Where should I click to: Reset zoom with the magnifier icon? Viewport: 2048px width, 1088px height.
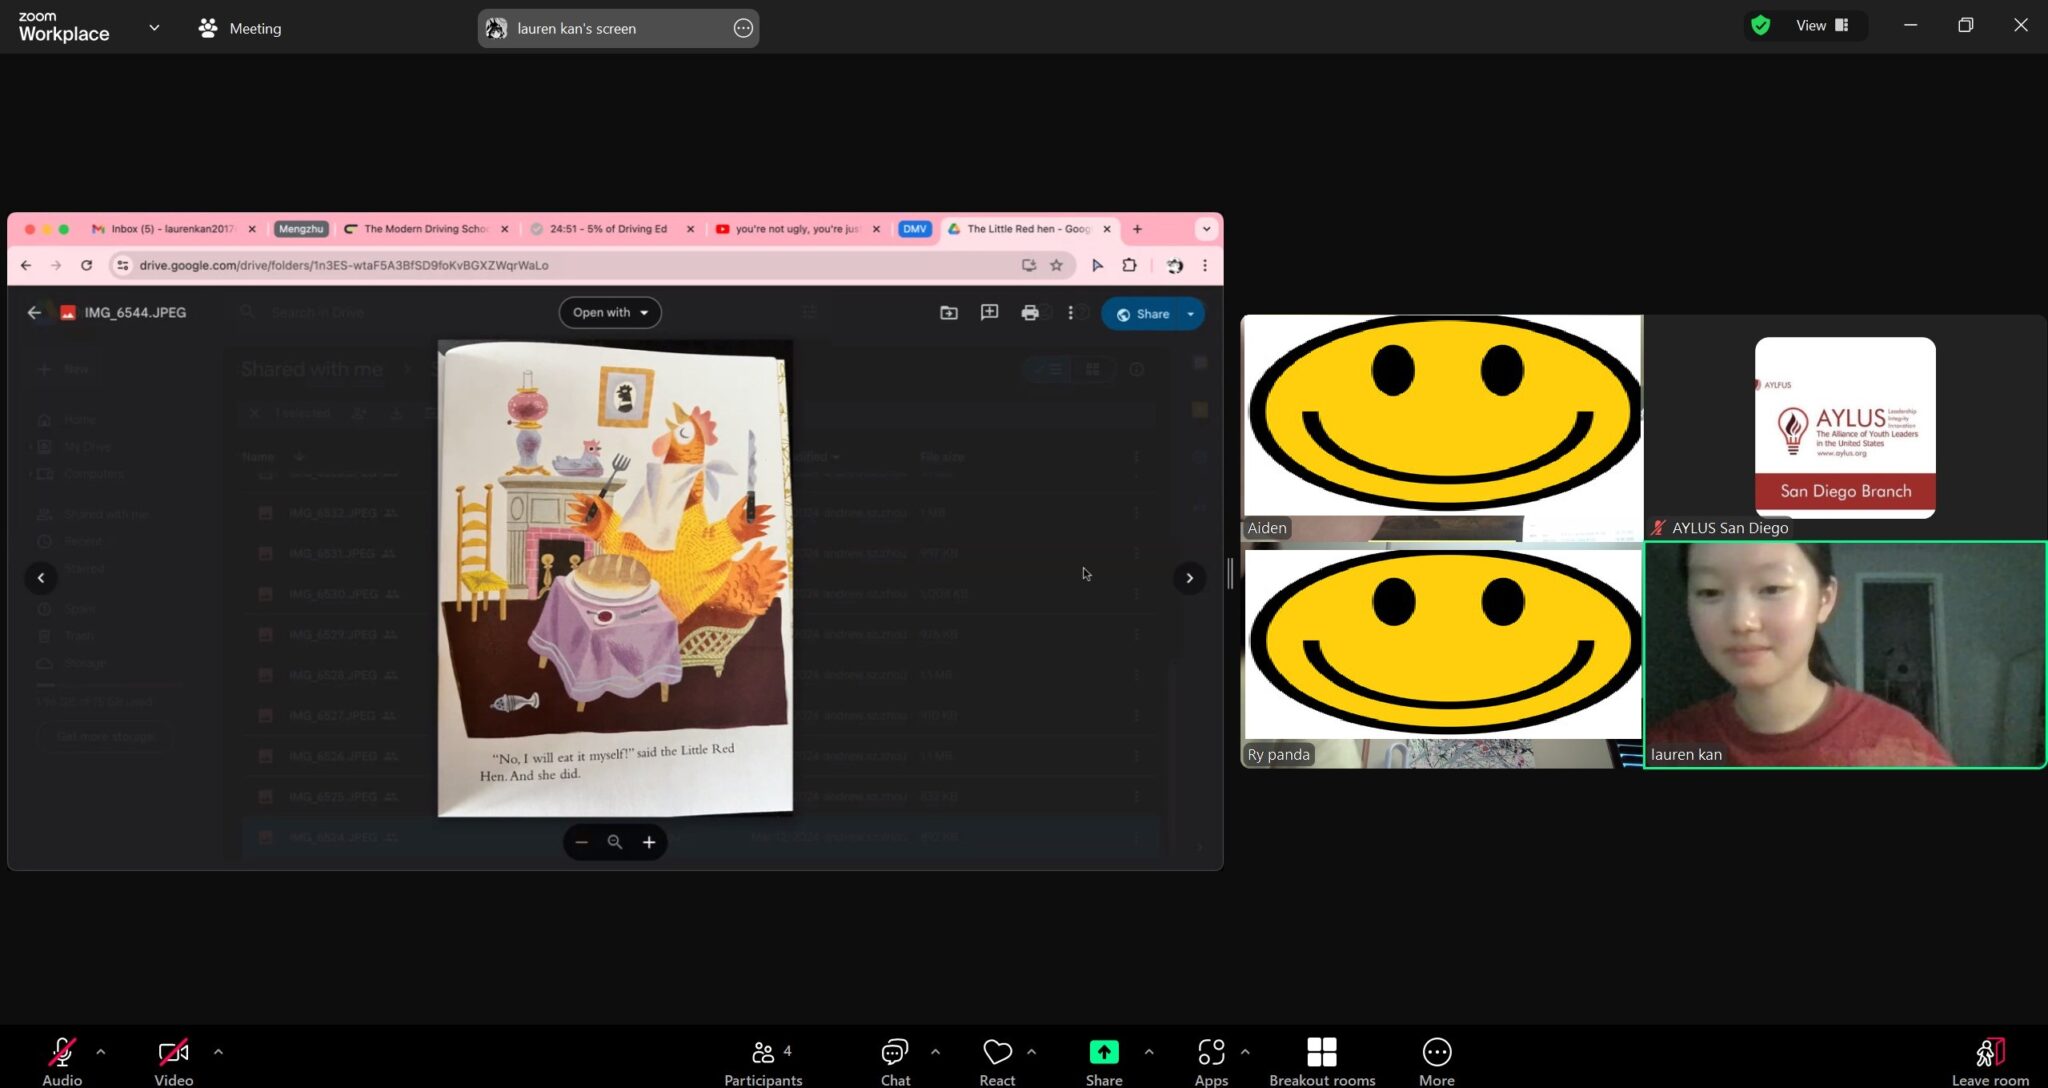615,842
